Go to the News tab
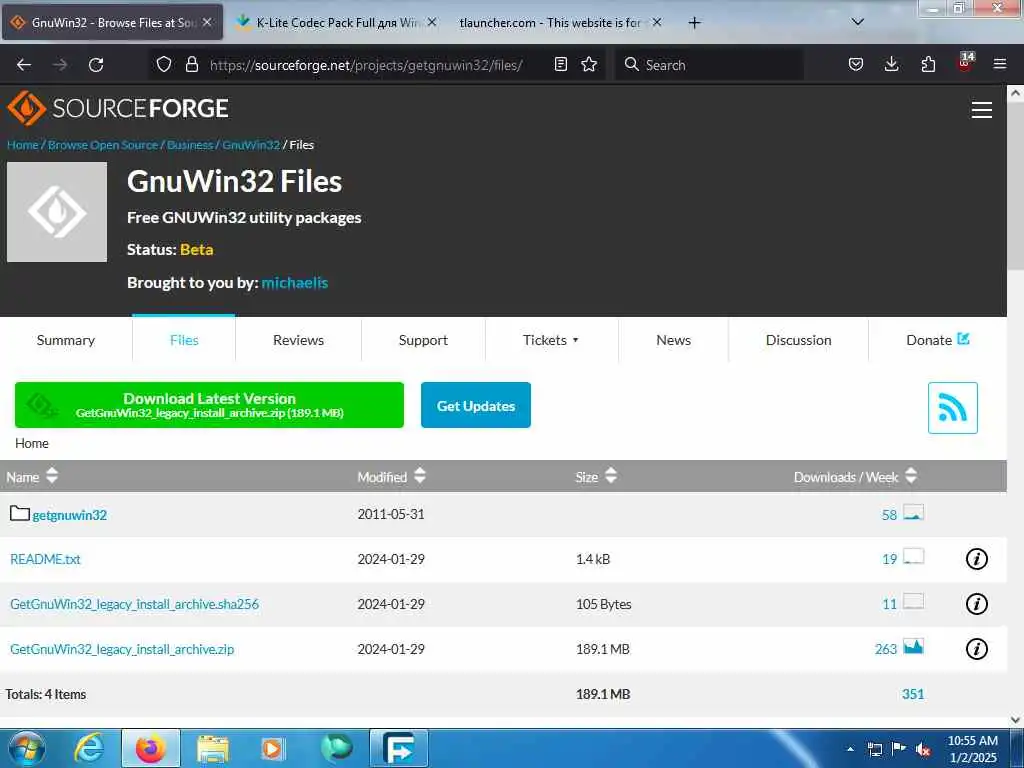The width and height of the screenshot is (1024, 768). (x=673, y=340)
